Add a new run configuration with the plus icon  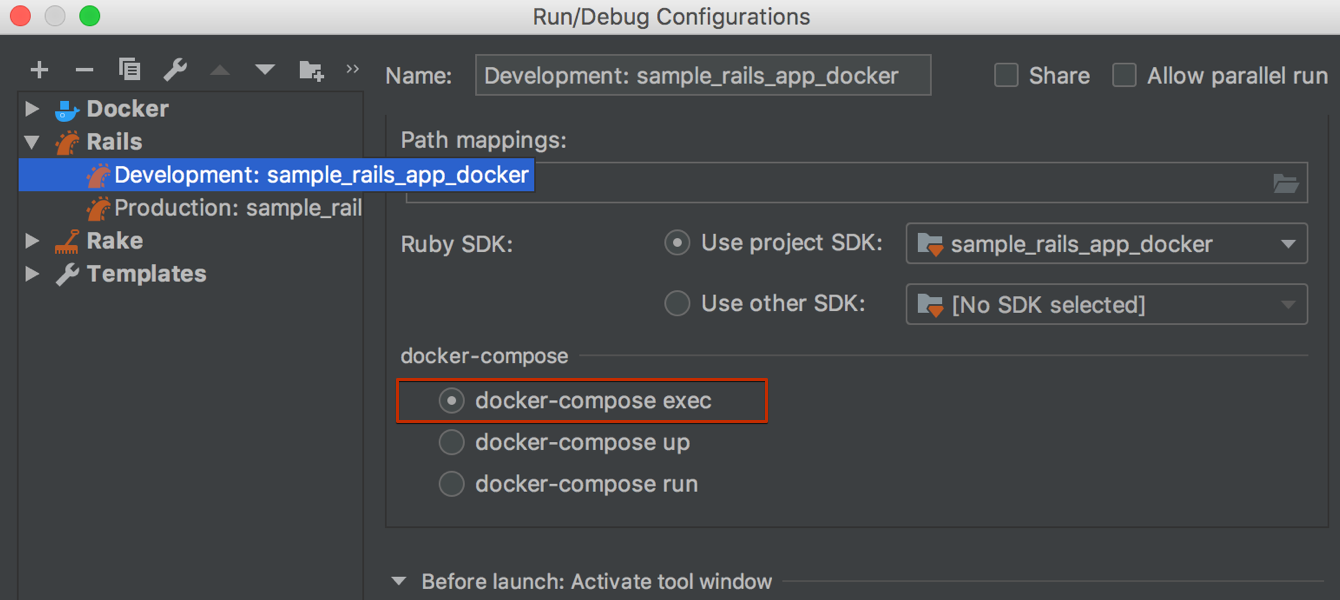(39, 69)
